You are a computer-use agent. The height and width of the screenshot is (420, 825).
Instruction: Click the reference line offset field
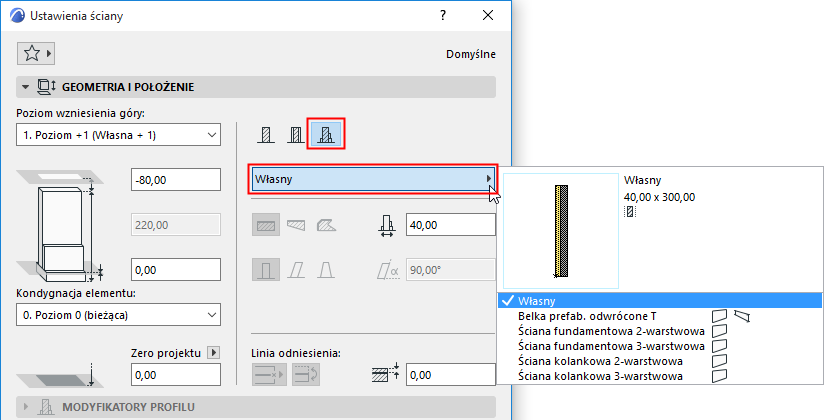click(x=451, y=375)
